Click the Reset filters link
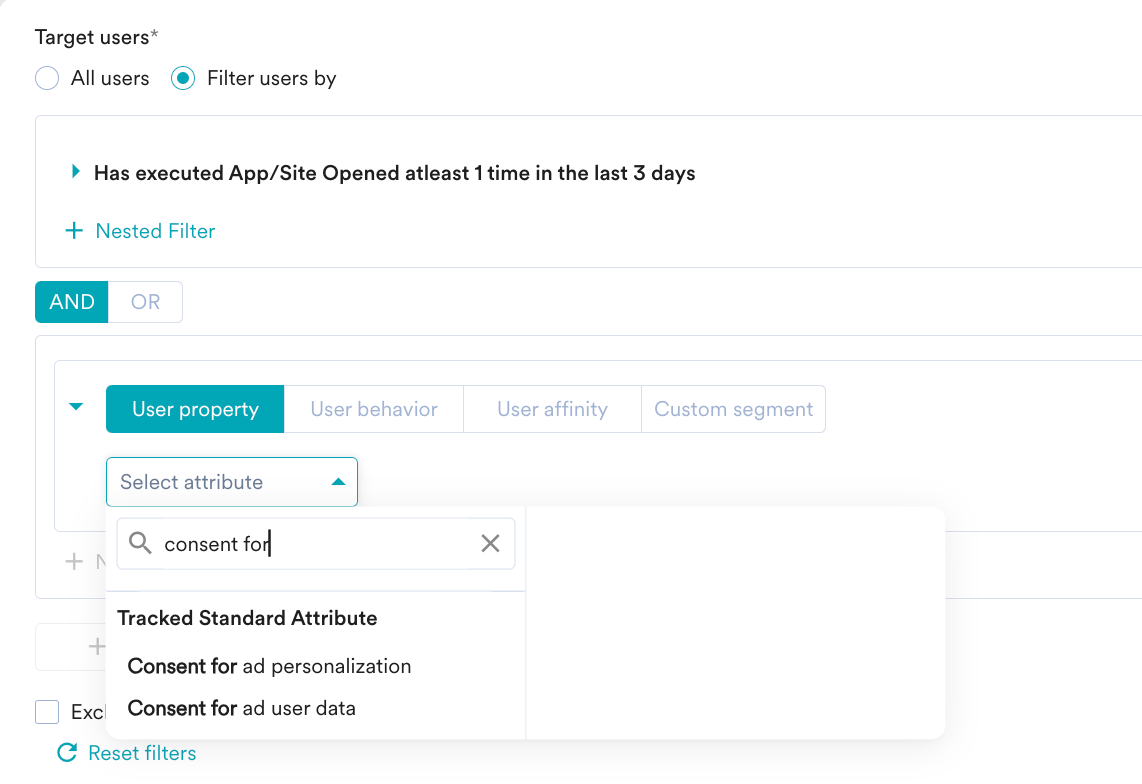The height and width of the screenshot is (784, 1142). (x=142, y=753)
